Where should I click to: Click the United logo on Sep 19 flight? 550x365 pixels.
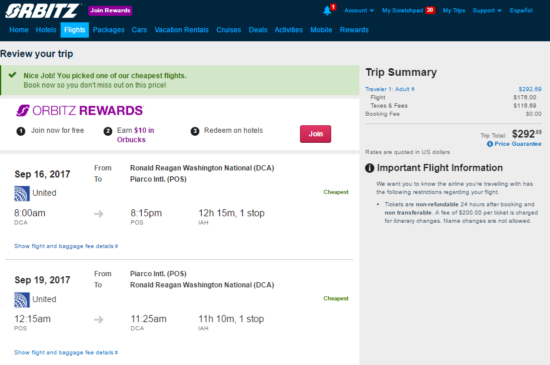pyautogui.click(x=22, y=300)
